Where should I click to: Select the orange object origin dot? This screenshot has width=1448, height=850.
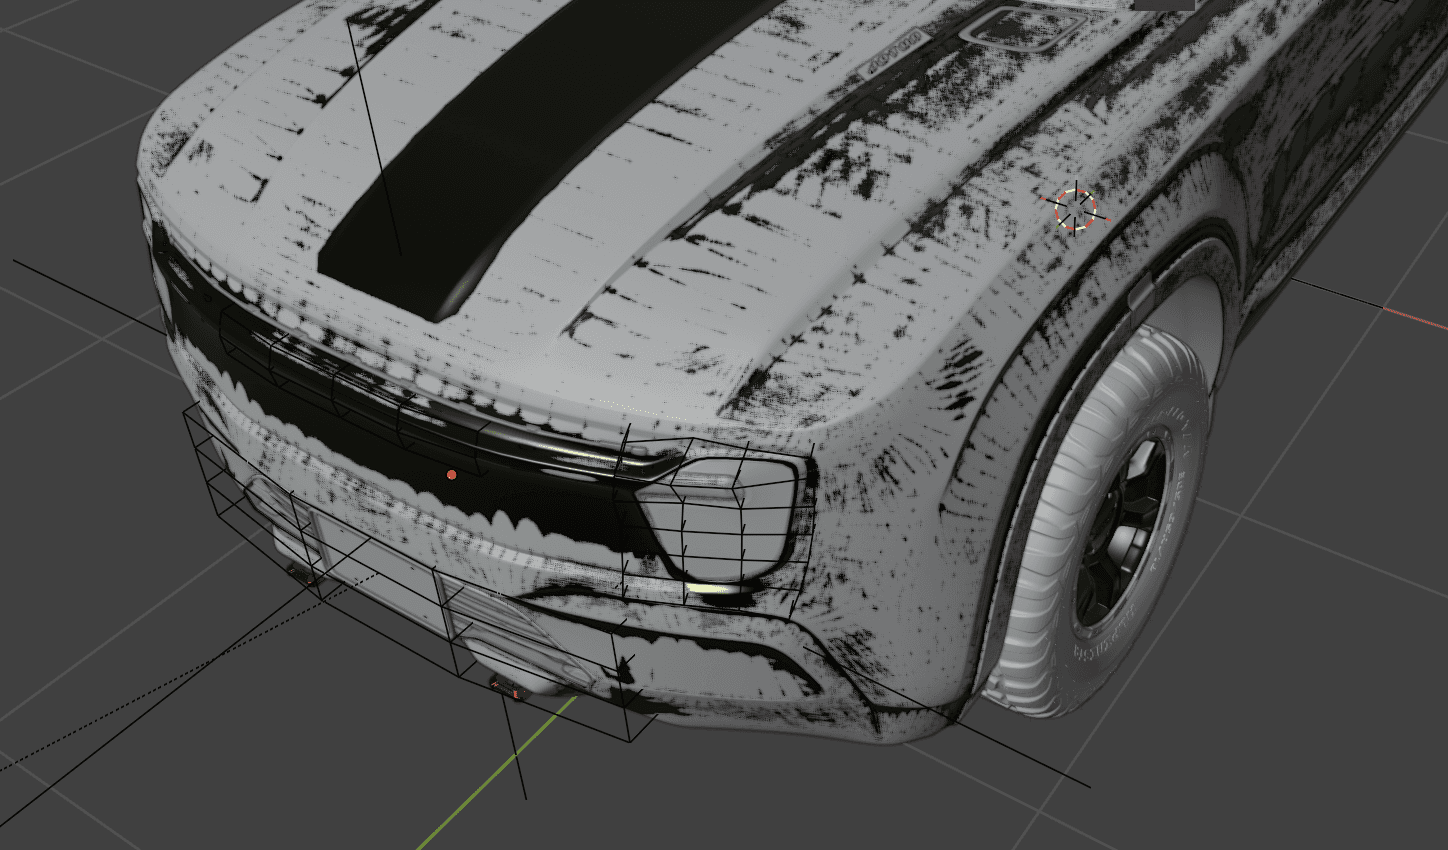(x=452, y=475)
